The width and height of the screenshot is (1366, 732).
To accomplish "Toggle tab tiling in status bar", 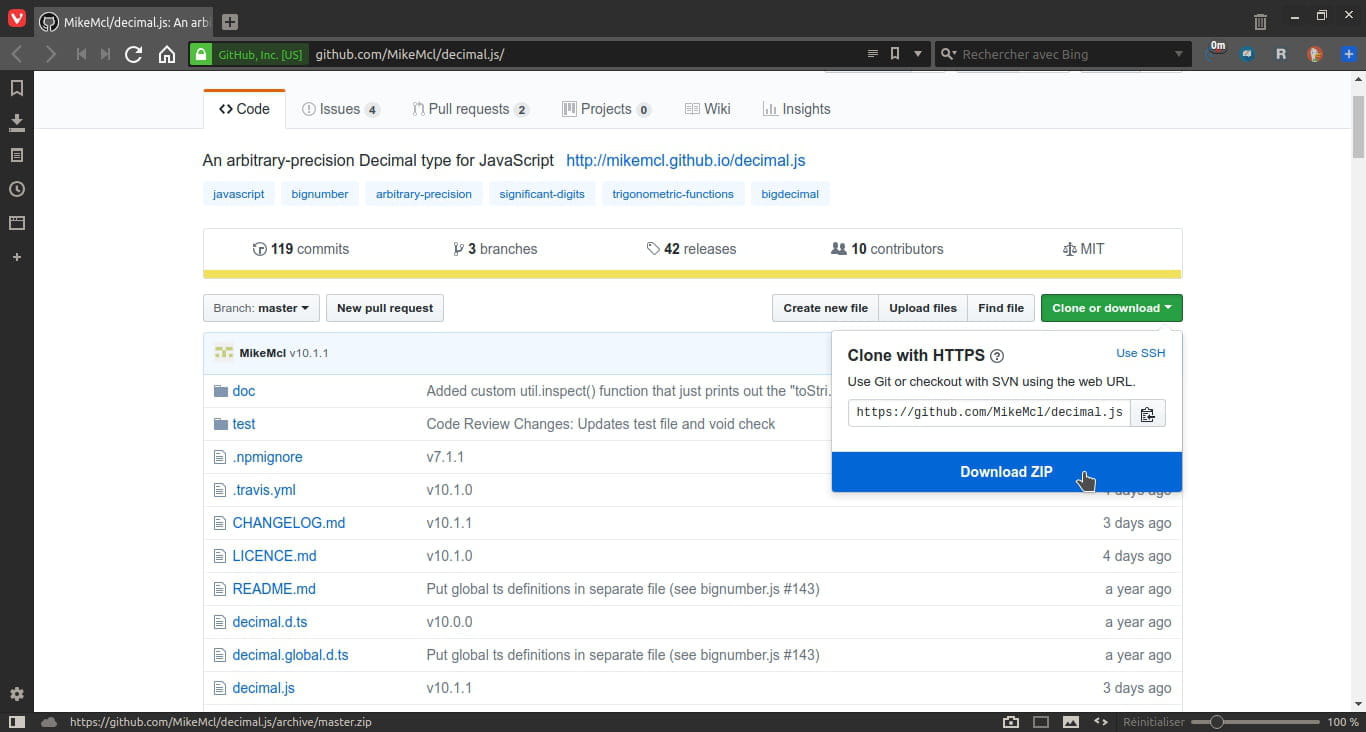I will click(1041, 722).
